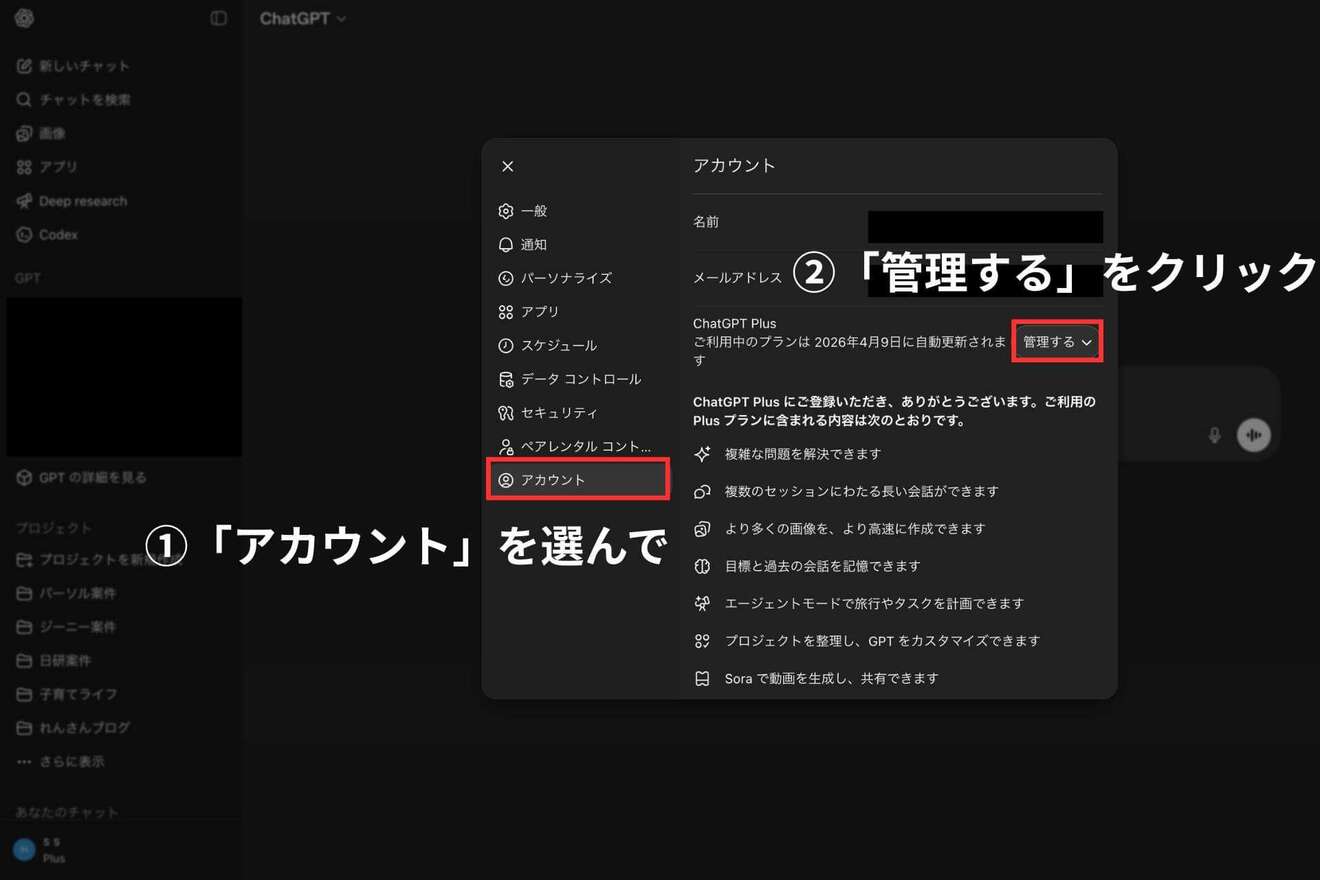
Task: Click the database icon beside データ コントロール
Action: click(x=506, y=379)
